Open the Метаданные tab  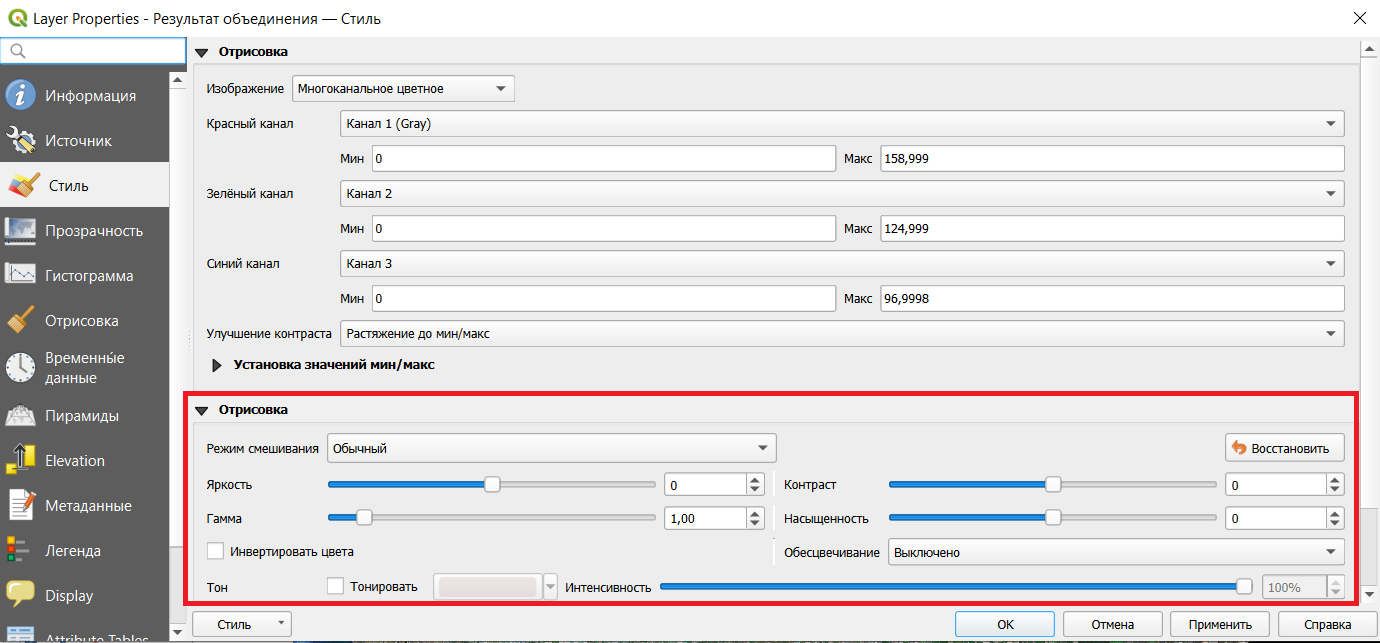click(x=85, y=506)
